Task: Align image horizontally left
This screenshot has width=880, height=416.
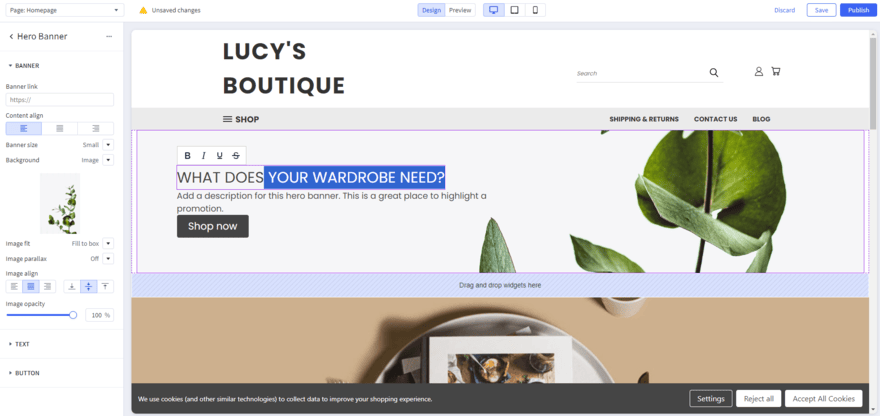Action: point(14,287)
